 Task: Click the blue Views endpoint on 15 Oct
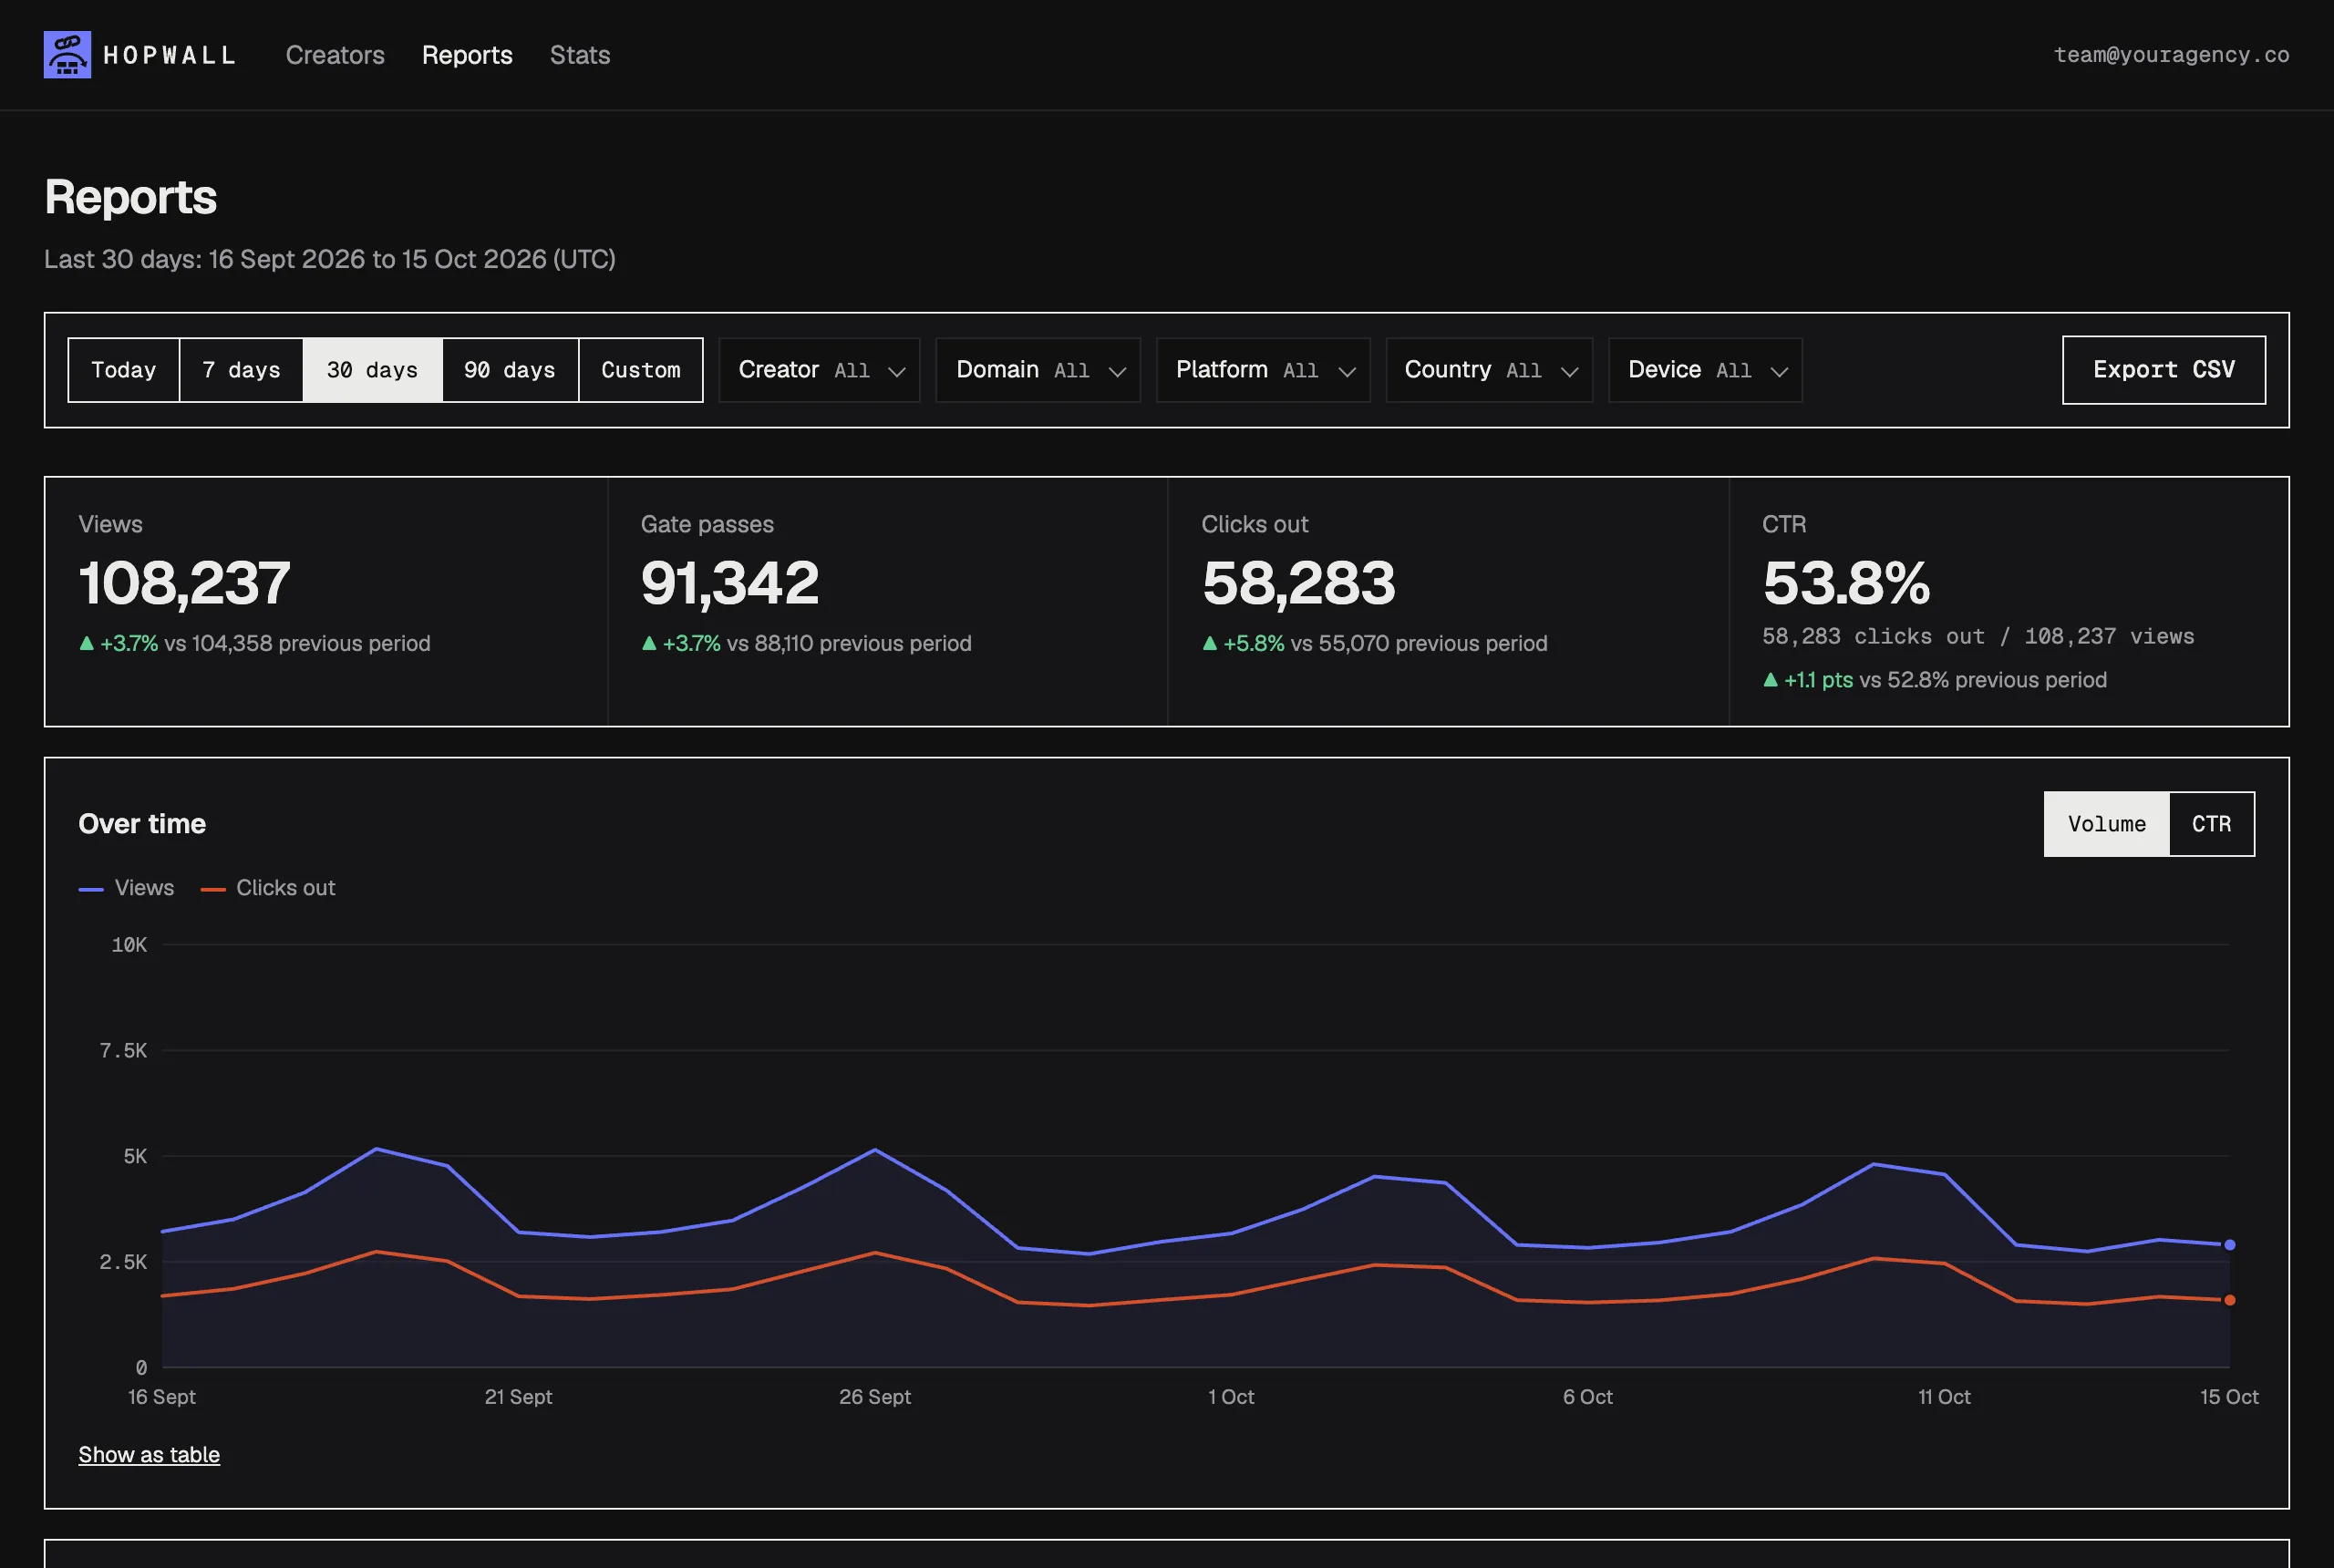pyautogui.click(x=2229, y=1245)
